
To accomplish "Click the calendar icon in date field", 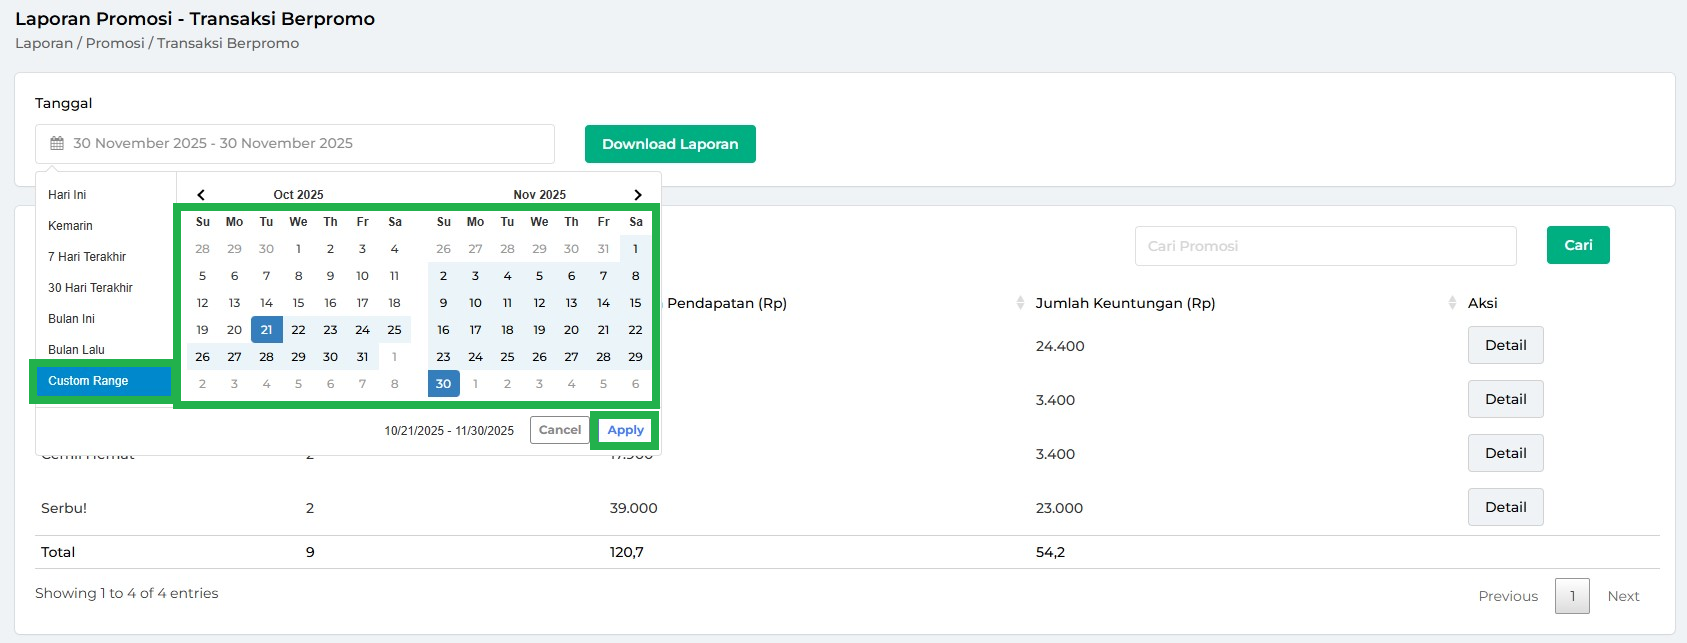I will pos(57,144).
